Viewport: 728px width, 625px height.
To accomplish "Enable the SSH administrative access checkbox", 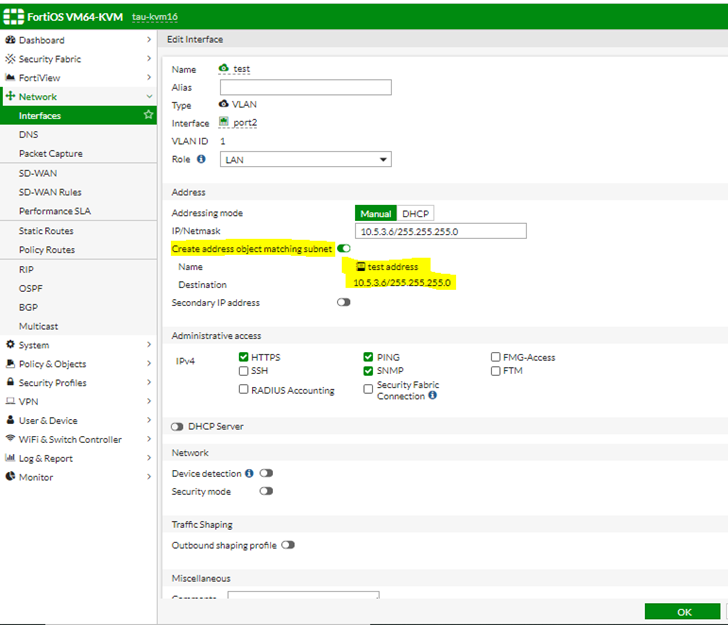I will 244,371.
